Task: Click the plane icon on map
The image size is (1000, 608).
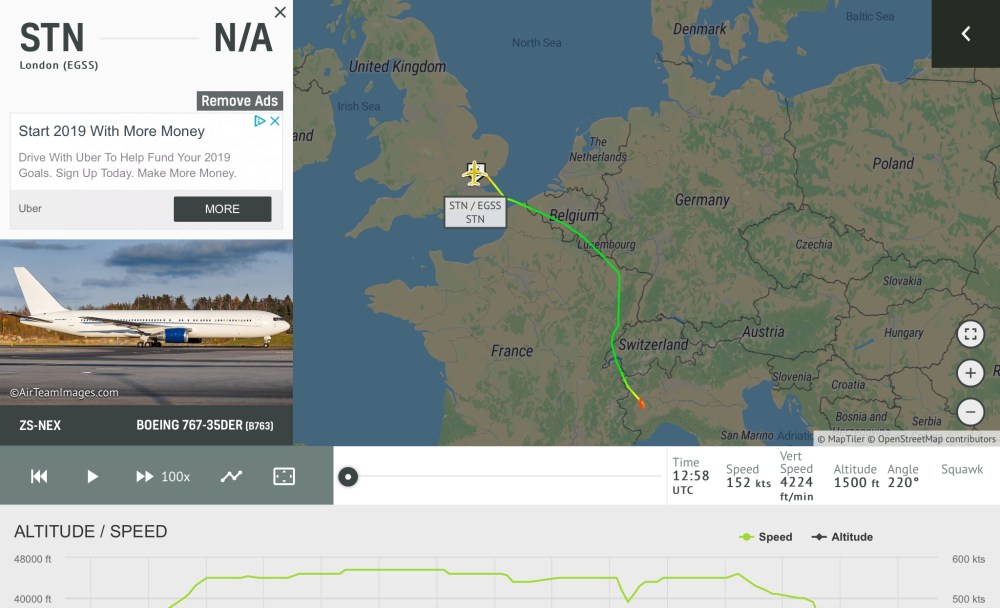Action: point(475,173)
